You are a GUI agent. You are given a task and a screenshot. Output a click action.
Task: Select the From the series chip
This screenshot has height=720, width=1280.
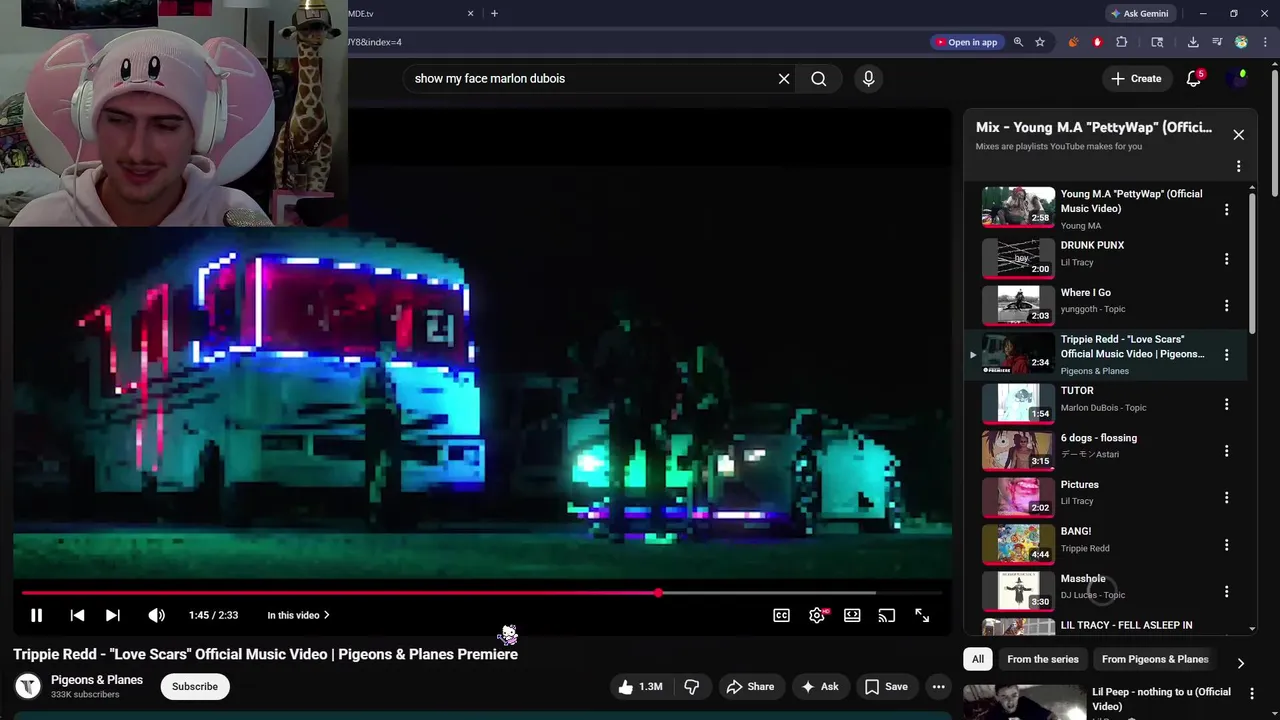click(x=1043, y=659)
